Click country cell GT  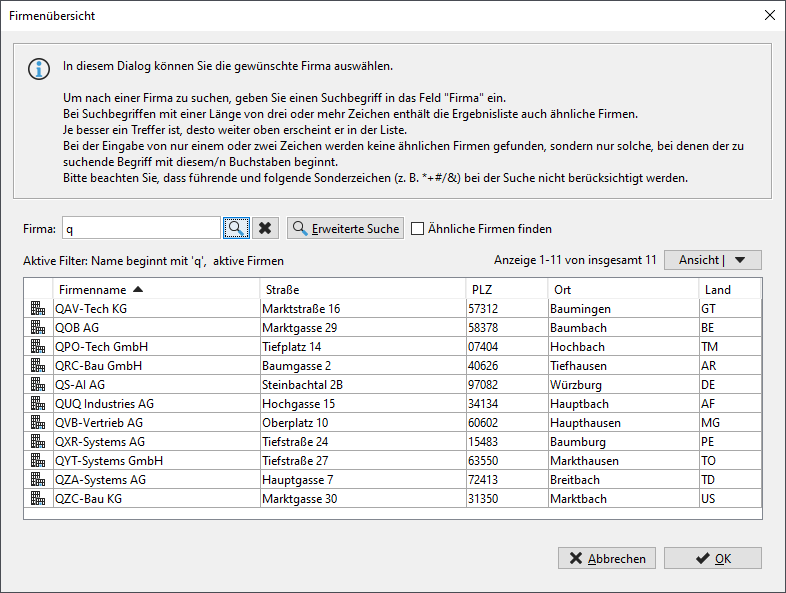pos(730,309)
